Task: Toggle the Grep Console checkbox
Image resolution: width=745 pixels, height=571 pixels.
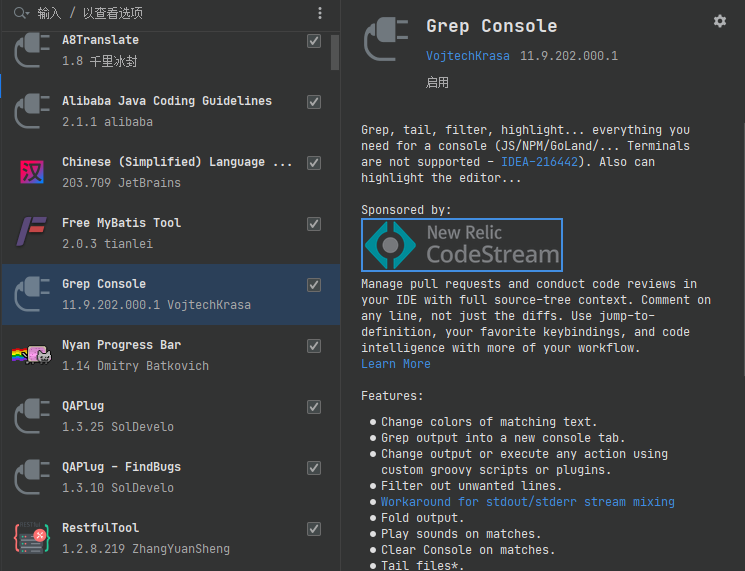Action: (x=314, y=285)
